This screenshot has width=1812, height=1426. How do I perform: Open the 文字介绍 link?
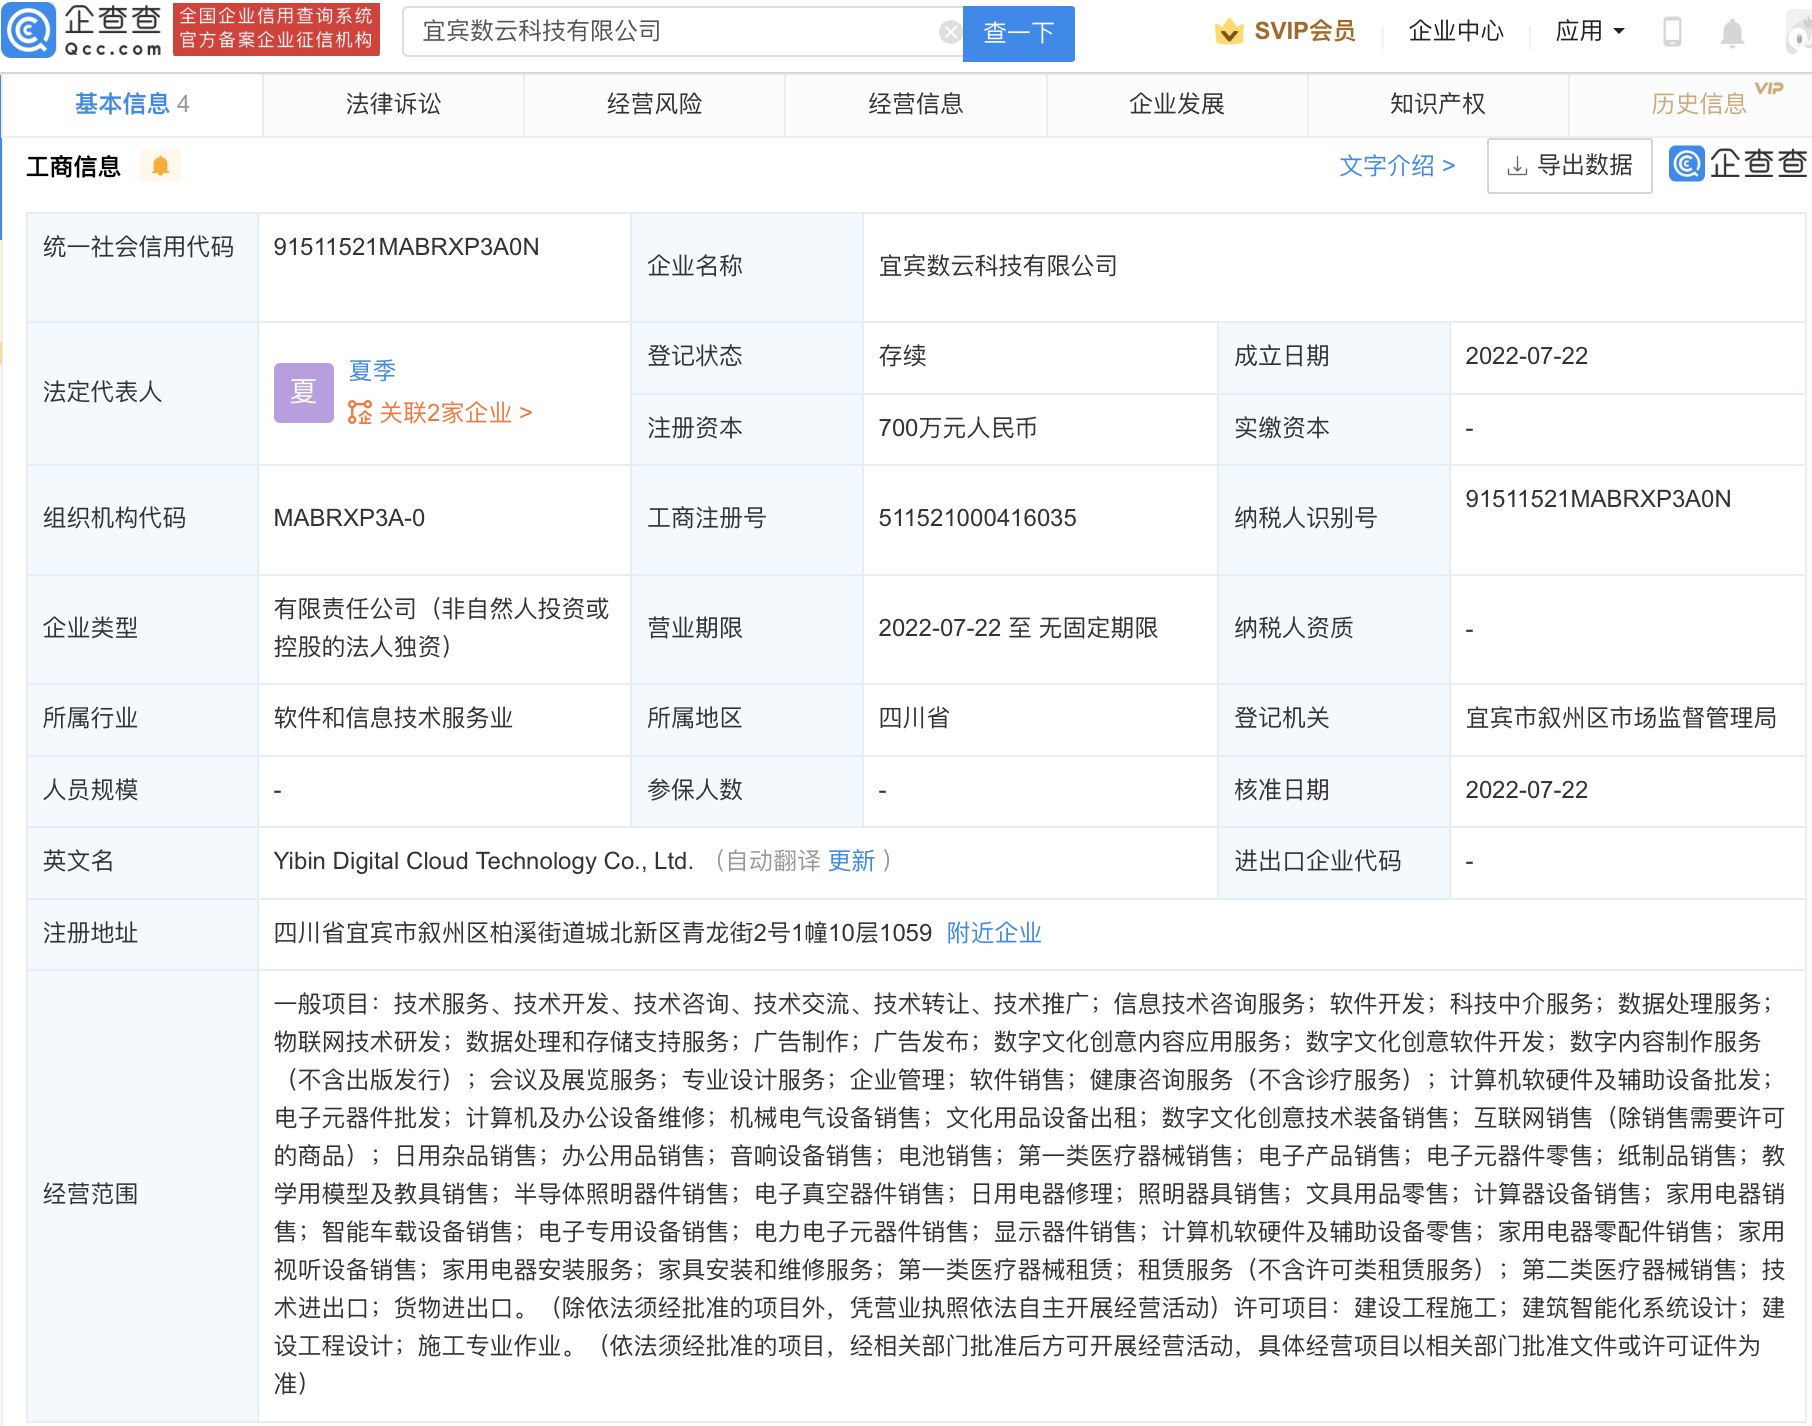tap(1397, 166)
